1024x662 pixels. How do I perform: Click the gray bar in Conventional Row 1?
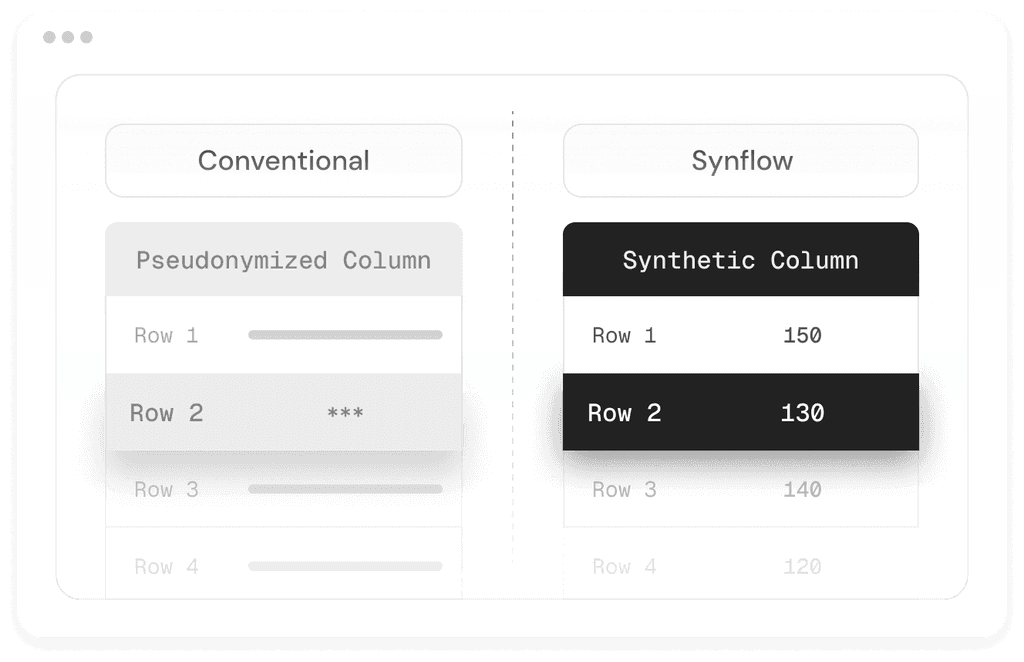click(x=345, y=335)
